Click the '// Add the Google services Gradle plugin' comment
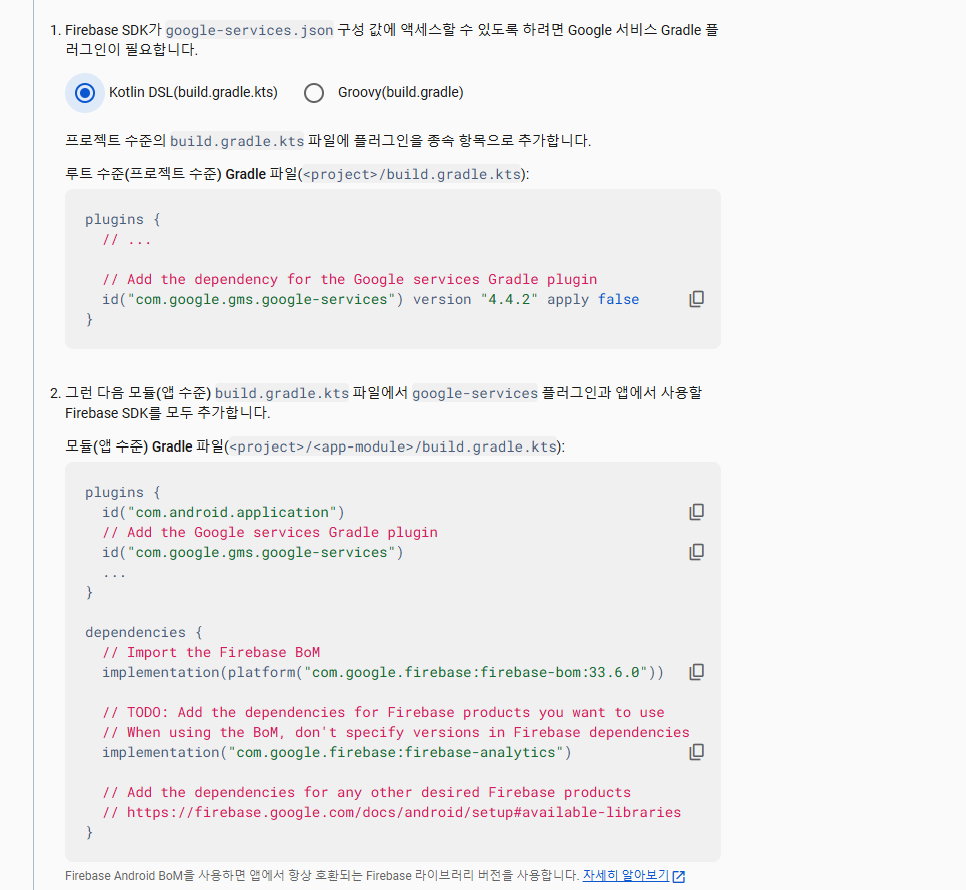 (x=270, y=532)
